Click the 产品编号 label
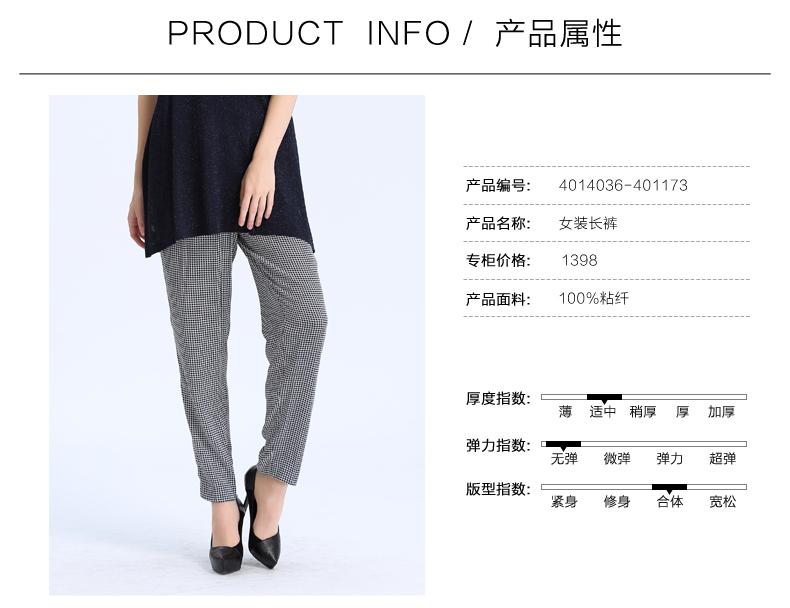 (498, 185)
